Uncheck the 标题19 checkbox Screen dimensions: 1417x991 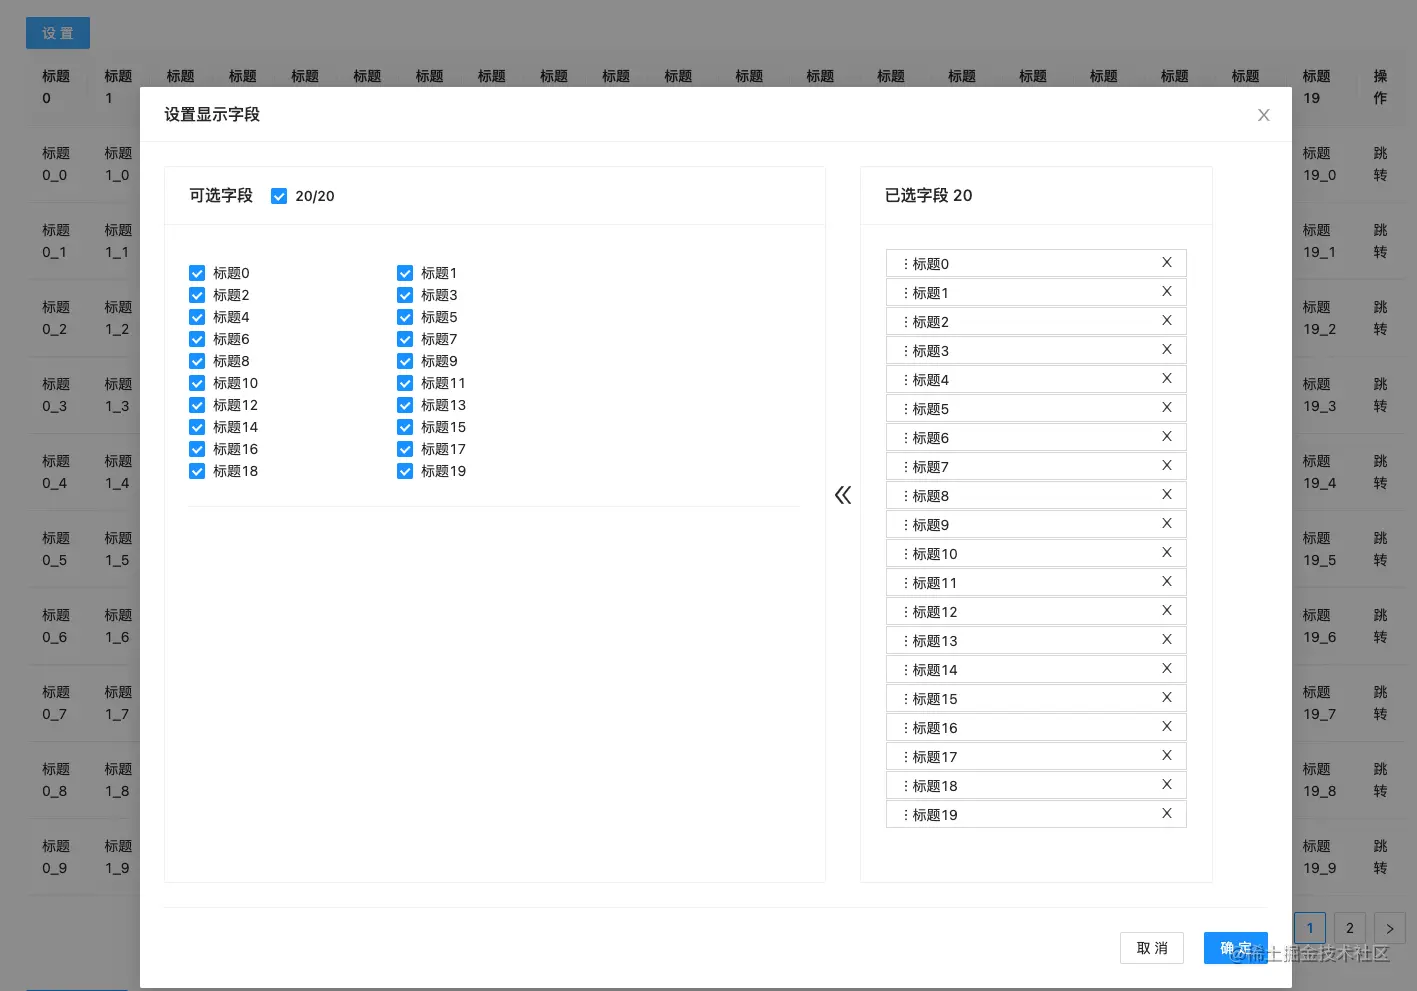(405, 471)
